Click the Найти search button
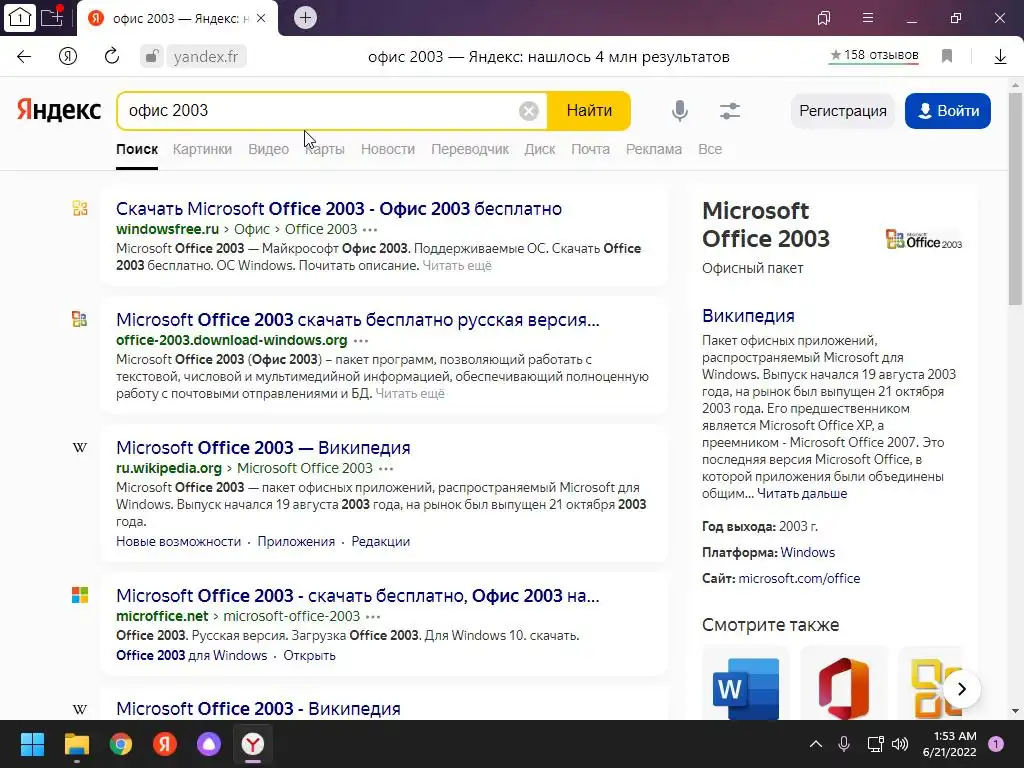 [x=589, y=110]
